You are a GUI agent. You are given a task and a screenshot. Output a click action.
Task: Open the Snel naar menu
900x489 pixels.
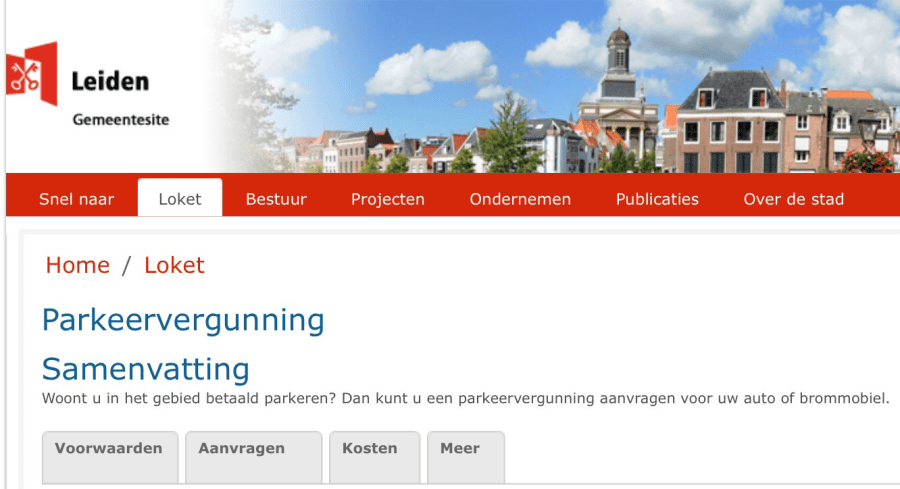point(76,199)
